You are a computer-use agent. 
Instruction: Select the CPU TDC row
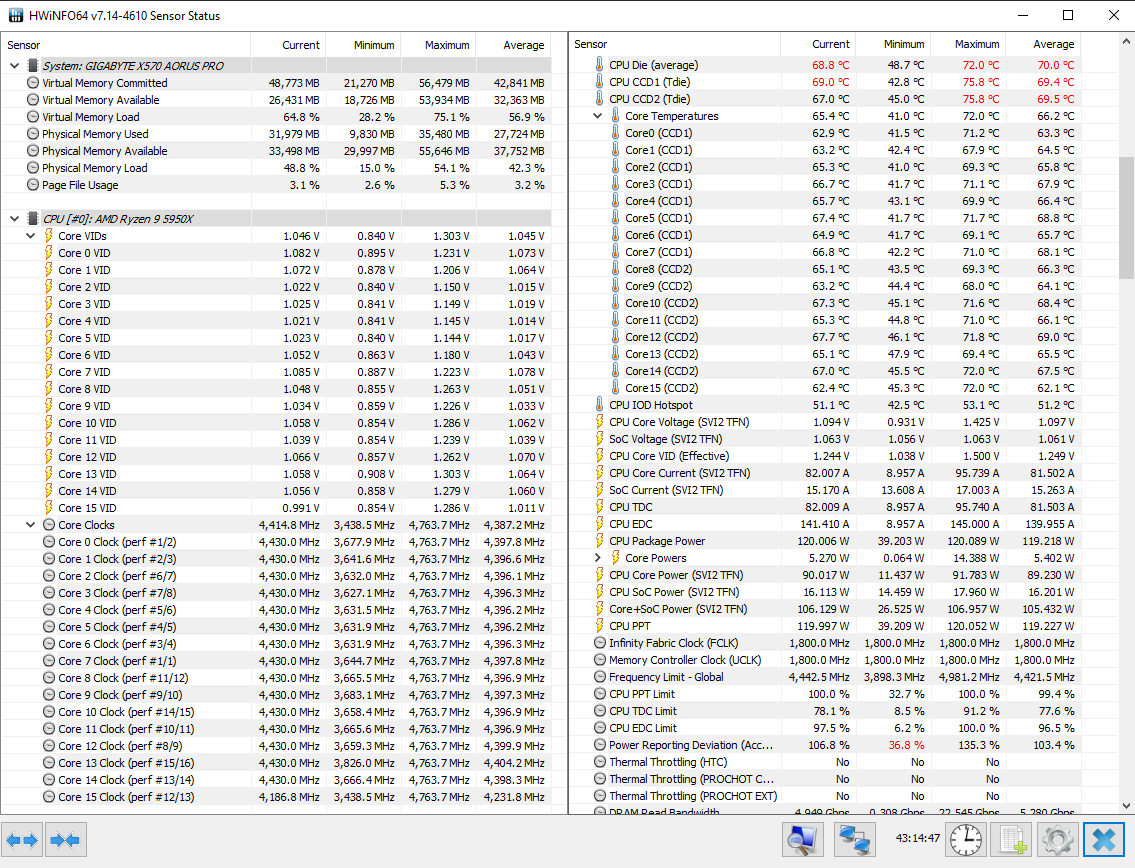click(x=825, y=507)
